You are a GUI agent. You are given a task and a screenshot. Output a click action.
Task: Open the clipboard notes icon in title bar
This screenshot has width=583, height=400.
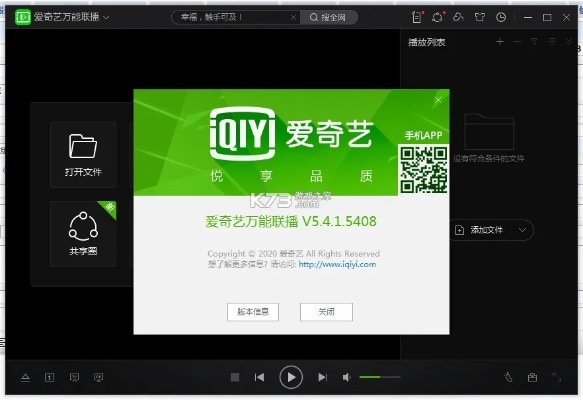418,17
